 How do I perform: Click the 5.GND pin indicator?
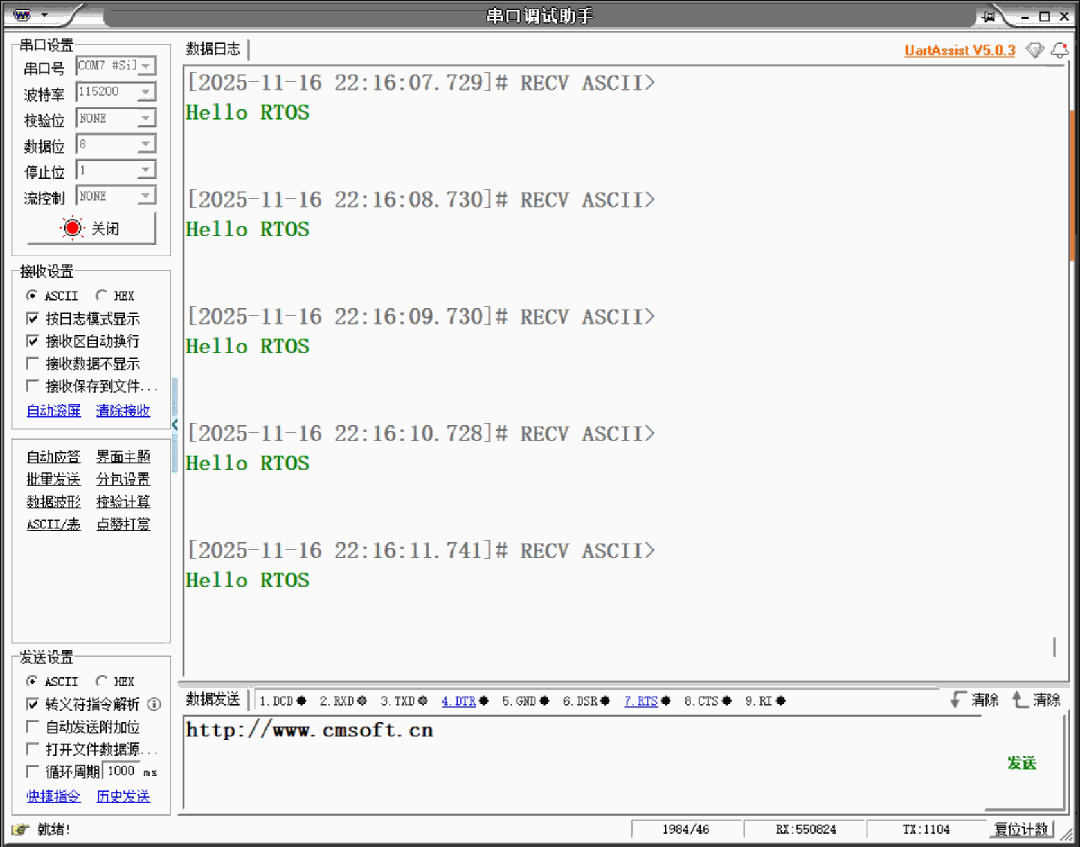526,701
